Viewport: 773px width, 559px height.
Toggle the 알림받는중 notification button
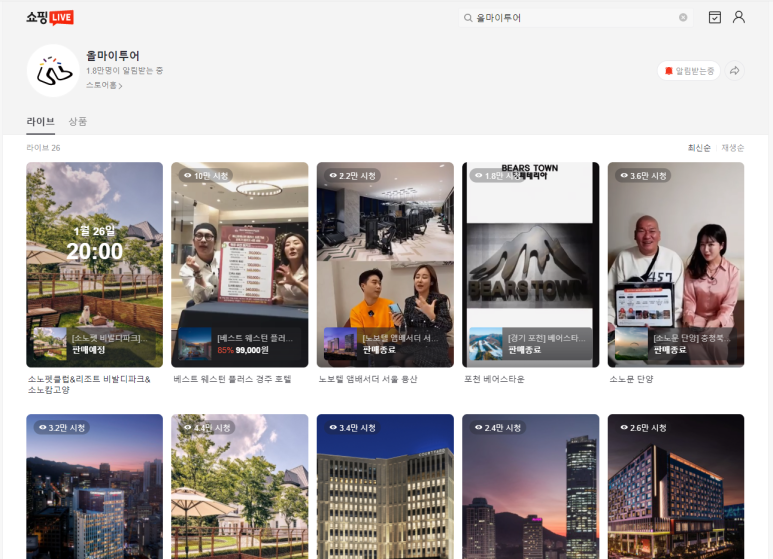(689, 71)
